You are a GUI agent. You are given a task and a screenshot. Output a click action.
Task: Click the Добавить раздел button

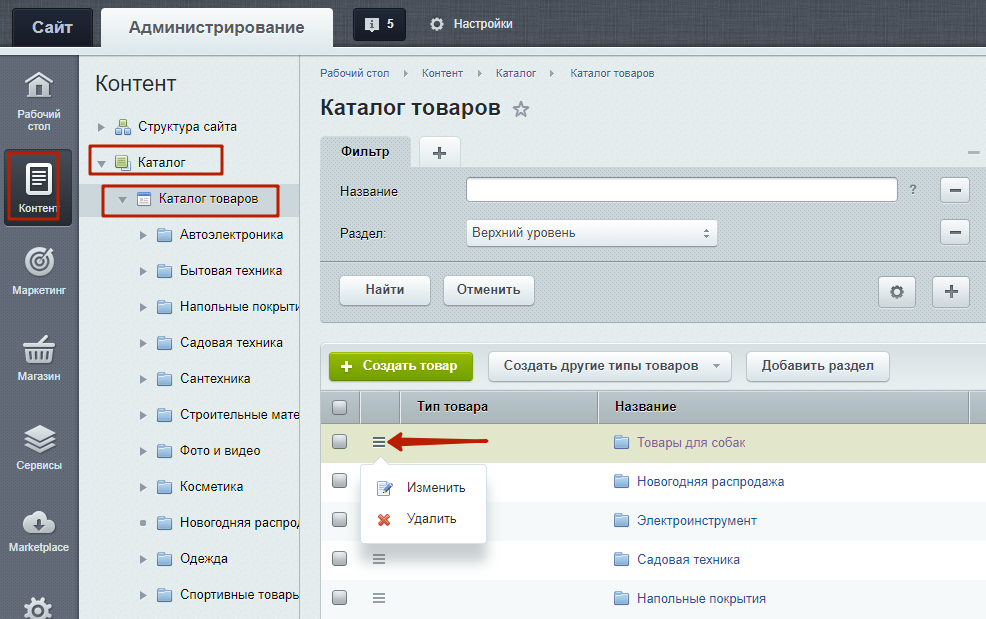[x=817, y=366]
